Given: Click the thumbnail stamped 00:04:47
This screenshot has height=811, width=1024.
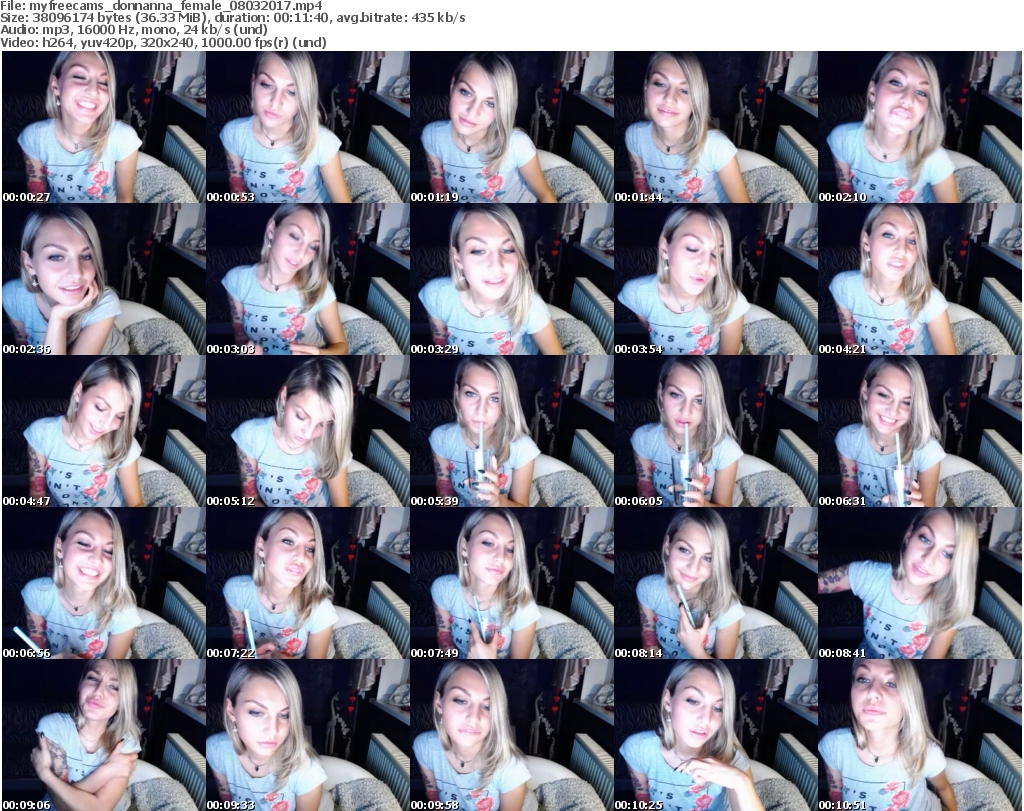Looking at the screenshot, I should click(x=104, y=431).
